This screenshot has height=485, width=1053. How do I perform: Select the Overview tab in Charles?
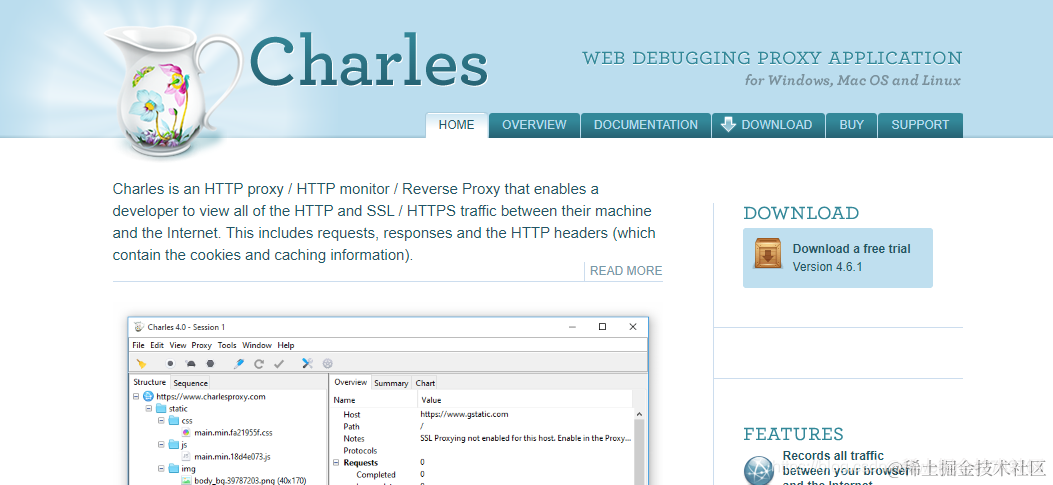(x=351, y=382)
